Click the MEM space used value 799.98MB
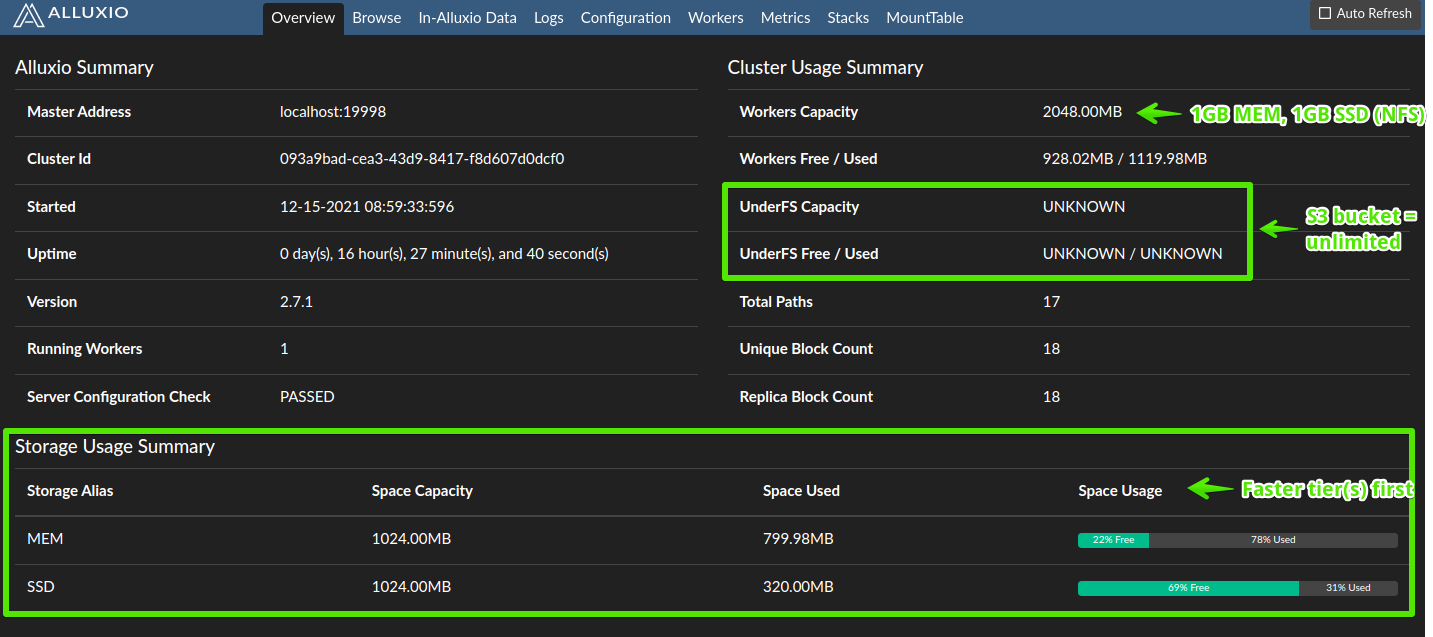This screenshot has width=1433, height=637. pyautogui.click(x=798, y=540)
